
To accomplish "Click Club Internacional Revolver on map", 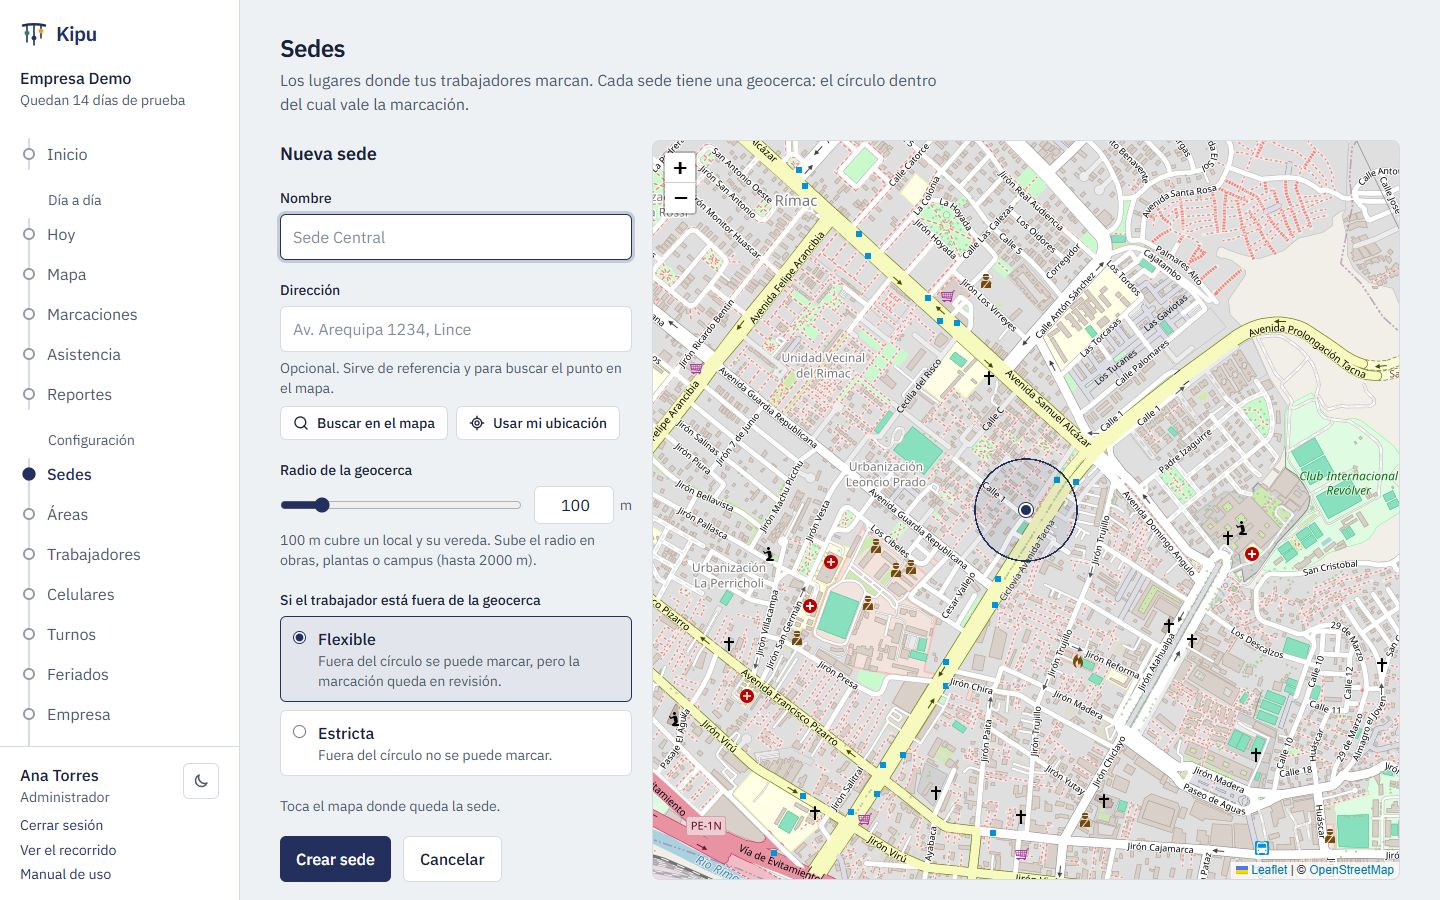I will [x=1348, y=483].
